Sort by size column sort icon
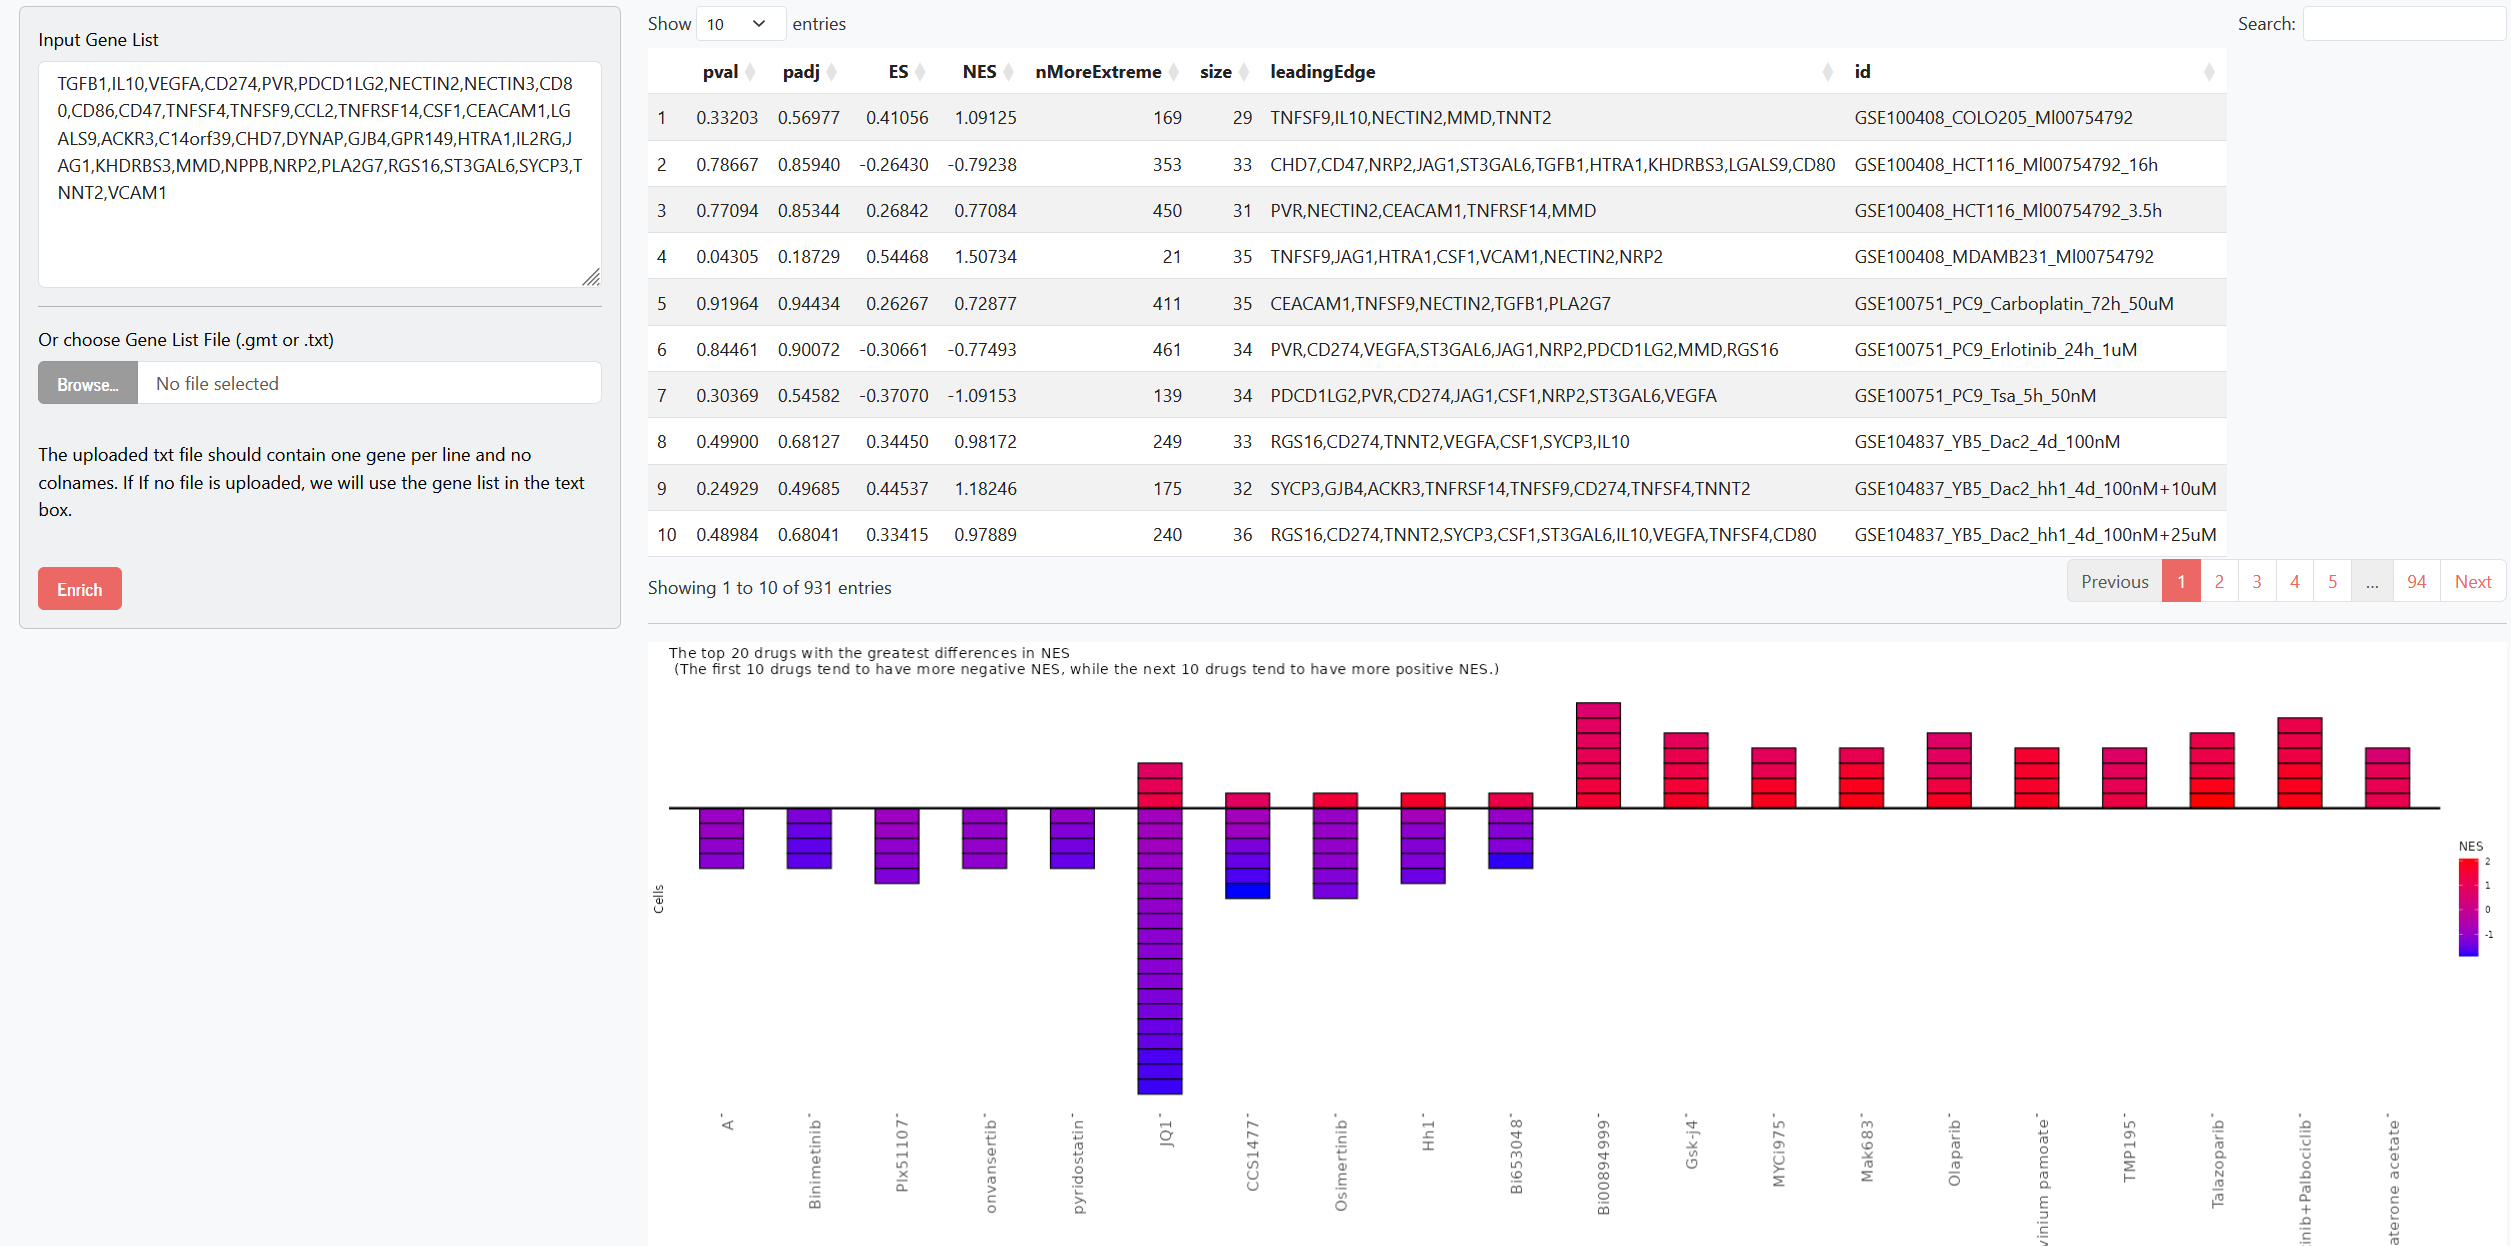The height and width of the screenshot is (1246, 2511). pos(1244,72)
